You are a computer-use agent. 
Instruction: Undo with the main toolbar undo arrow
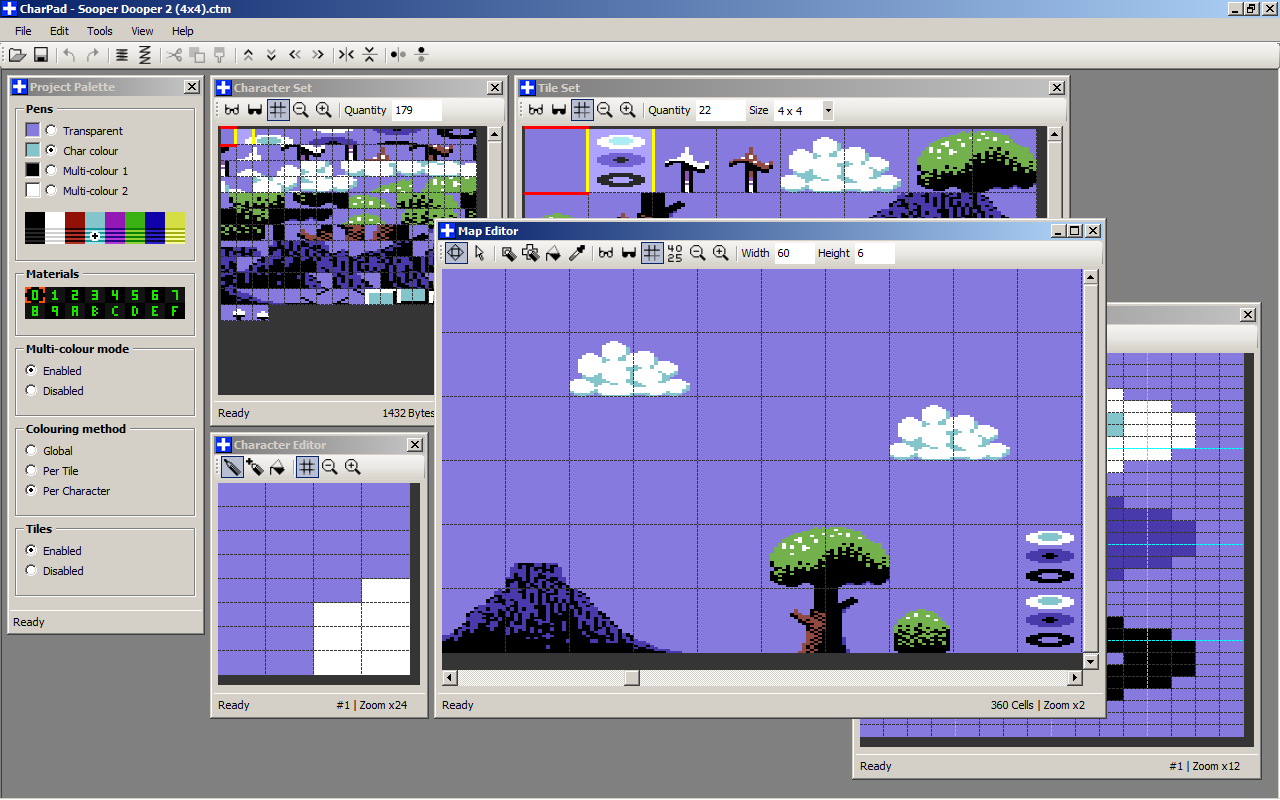[69, 55]
